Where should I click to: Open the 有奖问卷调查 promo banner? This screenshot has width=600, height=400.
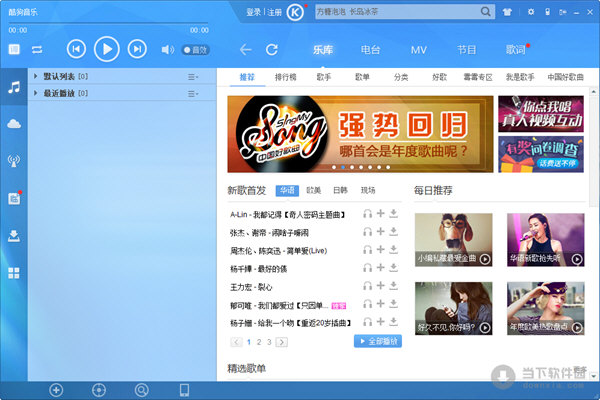coord(541,154)
